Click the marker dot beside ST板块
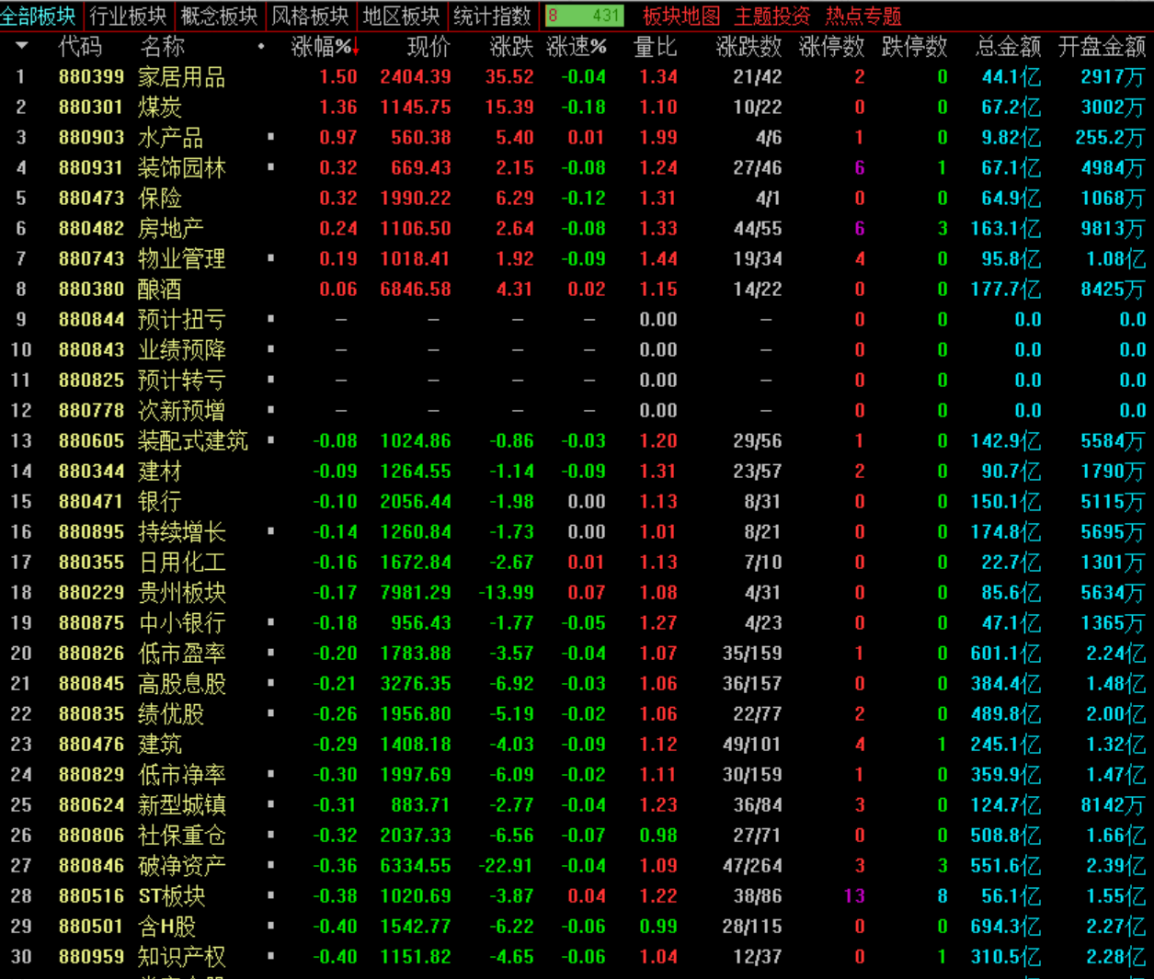 click(x=271, y=895)
